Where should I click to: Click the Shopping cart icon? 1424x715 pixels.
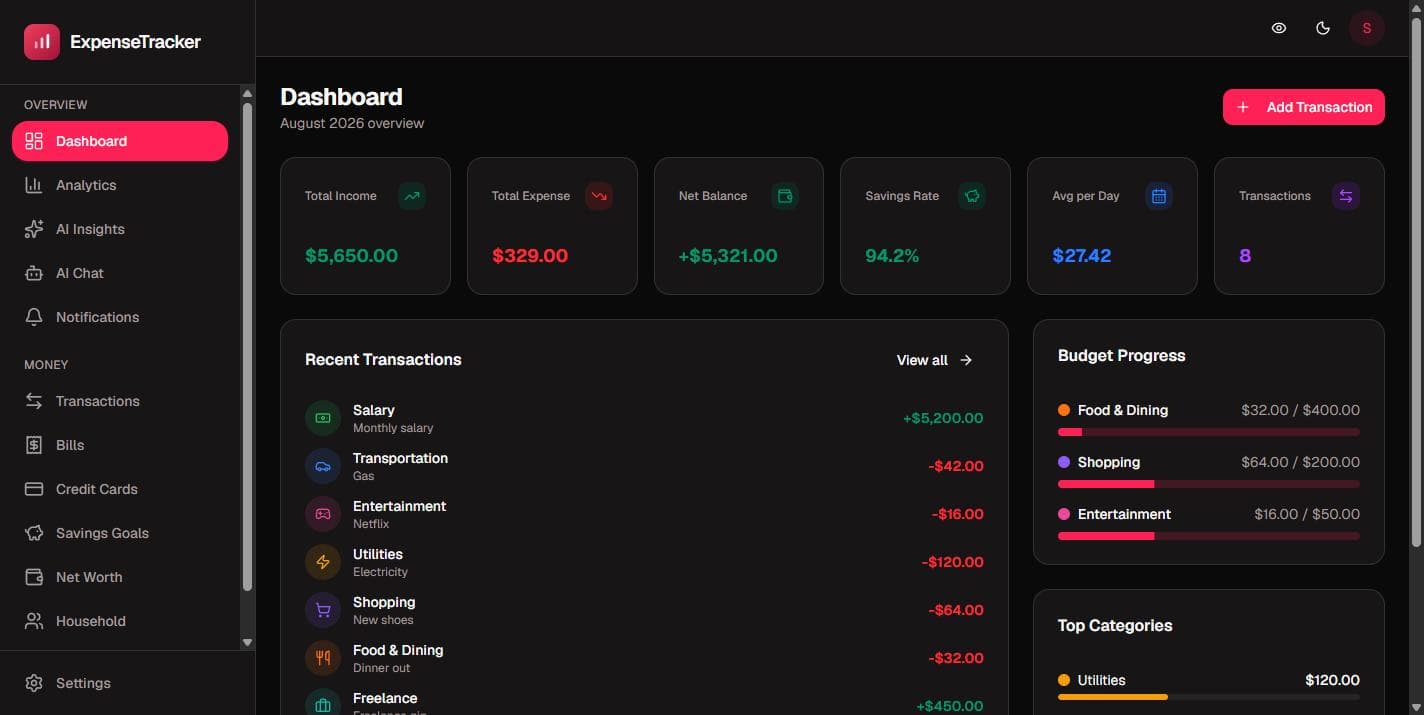tap(323, 610)
